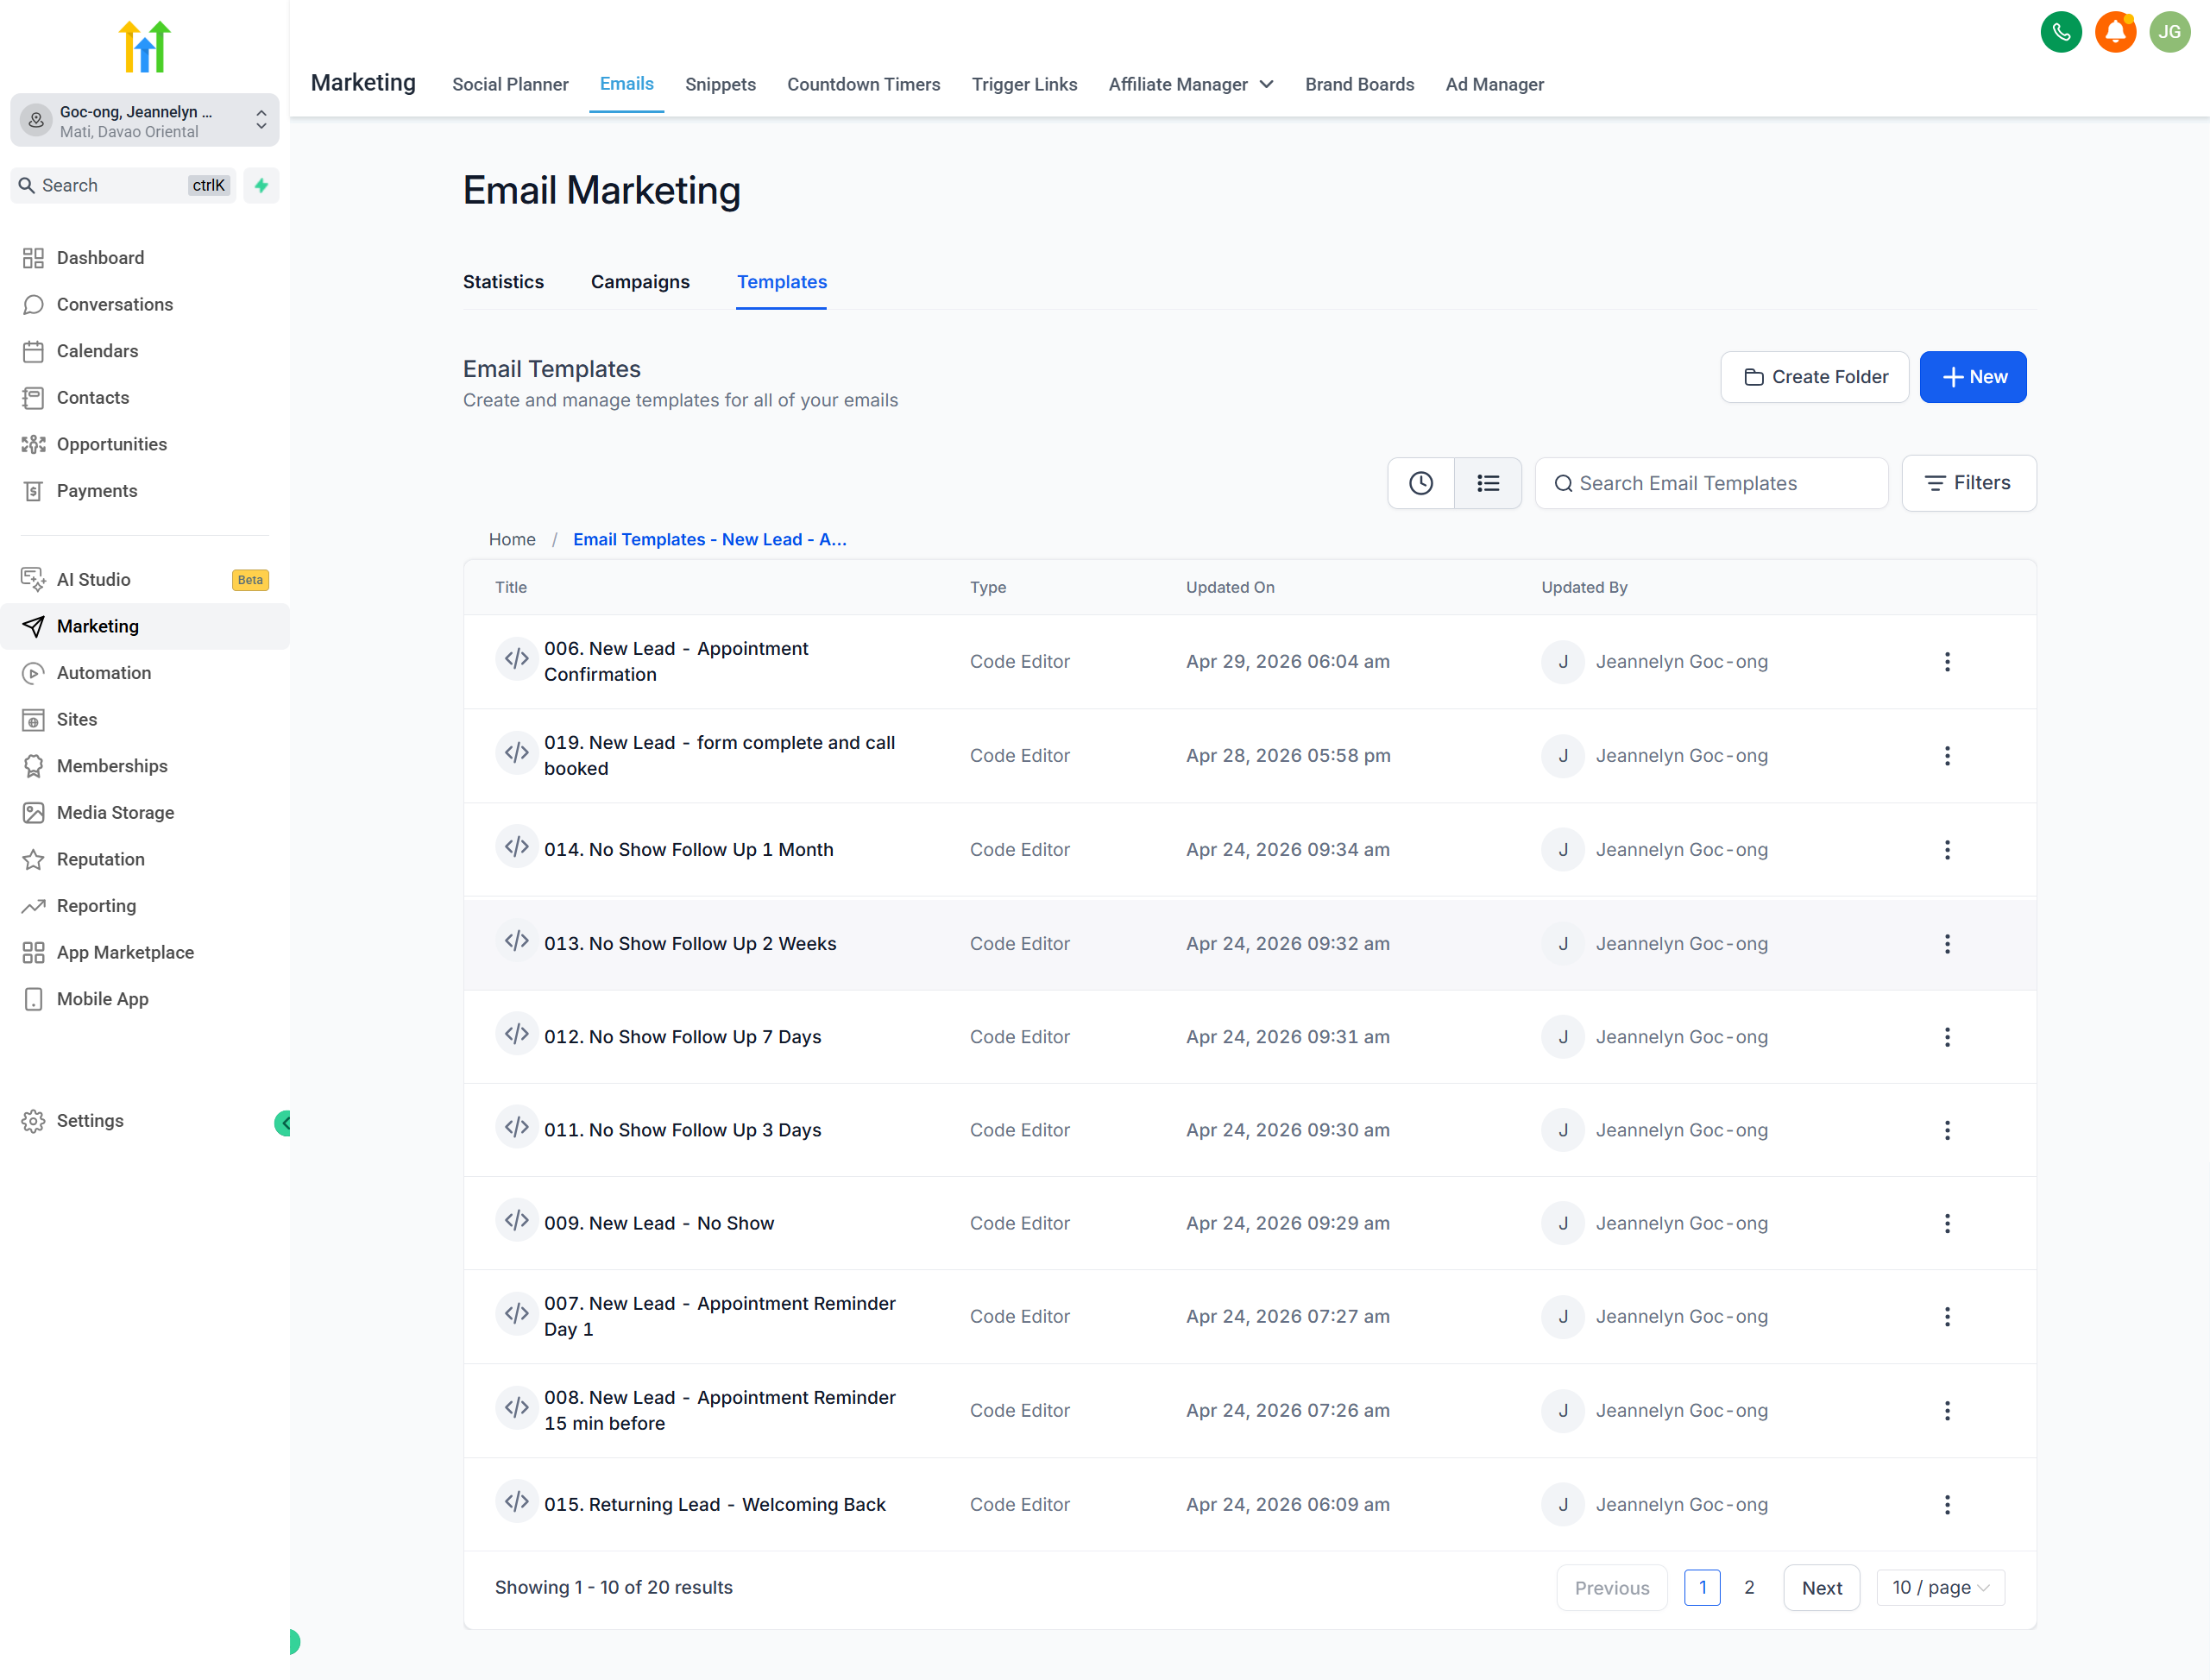Open the Brand Boards tab
Screen dimensions: 2210x1680
tap(1359, 84)
